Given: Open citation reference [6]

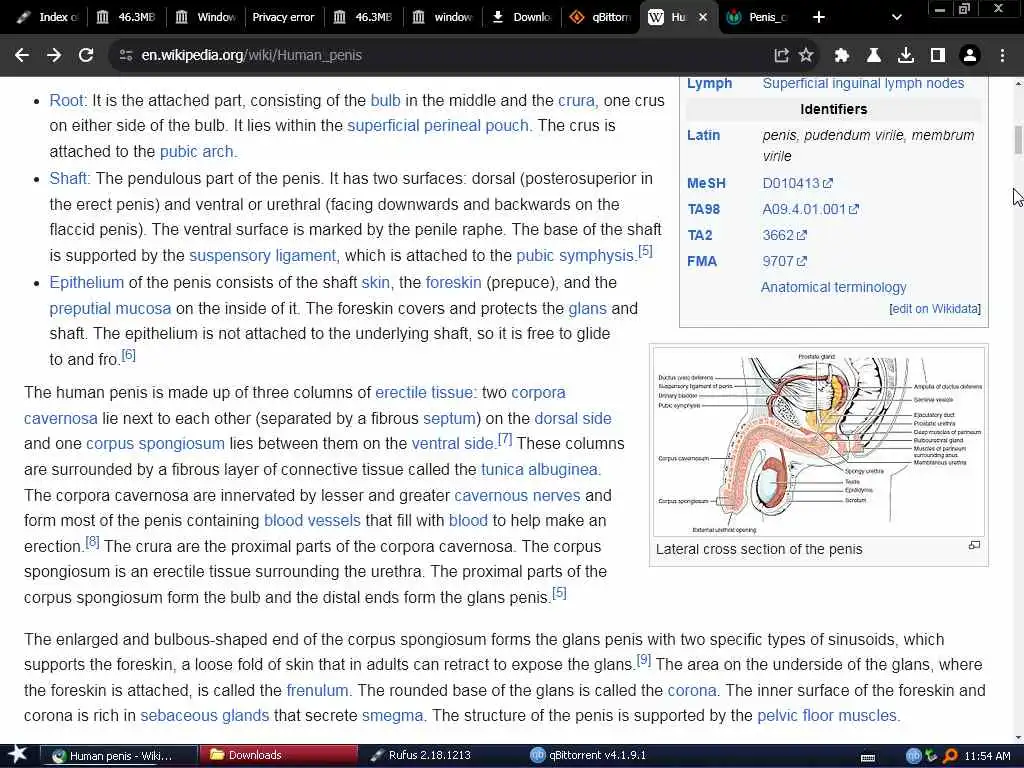Looking at the screenshot, I should point(129,355).
